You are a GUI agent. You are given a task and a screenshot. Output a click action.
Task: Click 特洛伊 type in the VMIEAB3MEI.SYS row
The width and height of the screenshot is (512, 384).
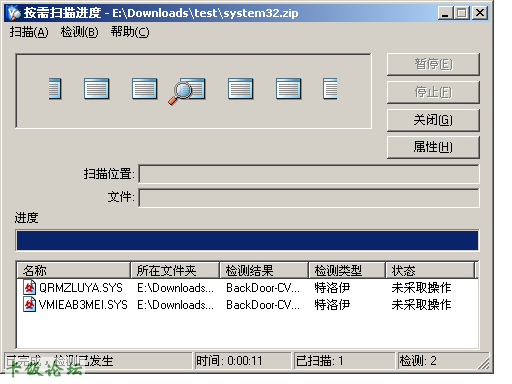click(332, 305)
